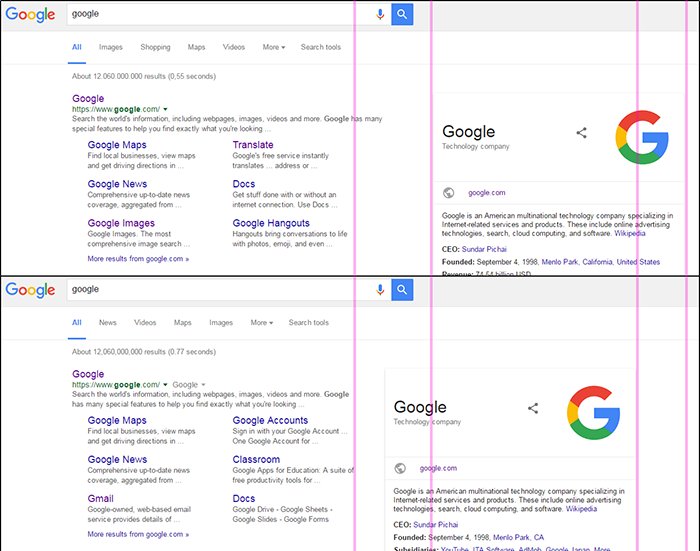Click the large G logo in the lower panel
The width and height of the screenshot is (700, 551).
pos(593,413)
